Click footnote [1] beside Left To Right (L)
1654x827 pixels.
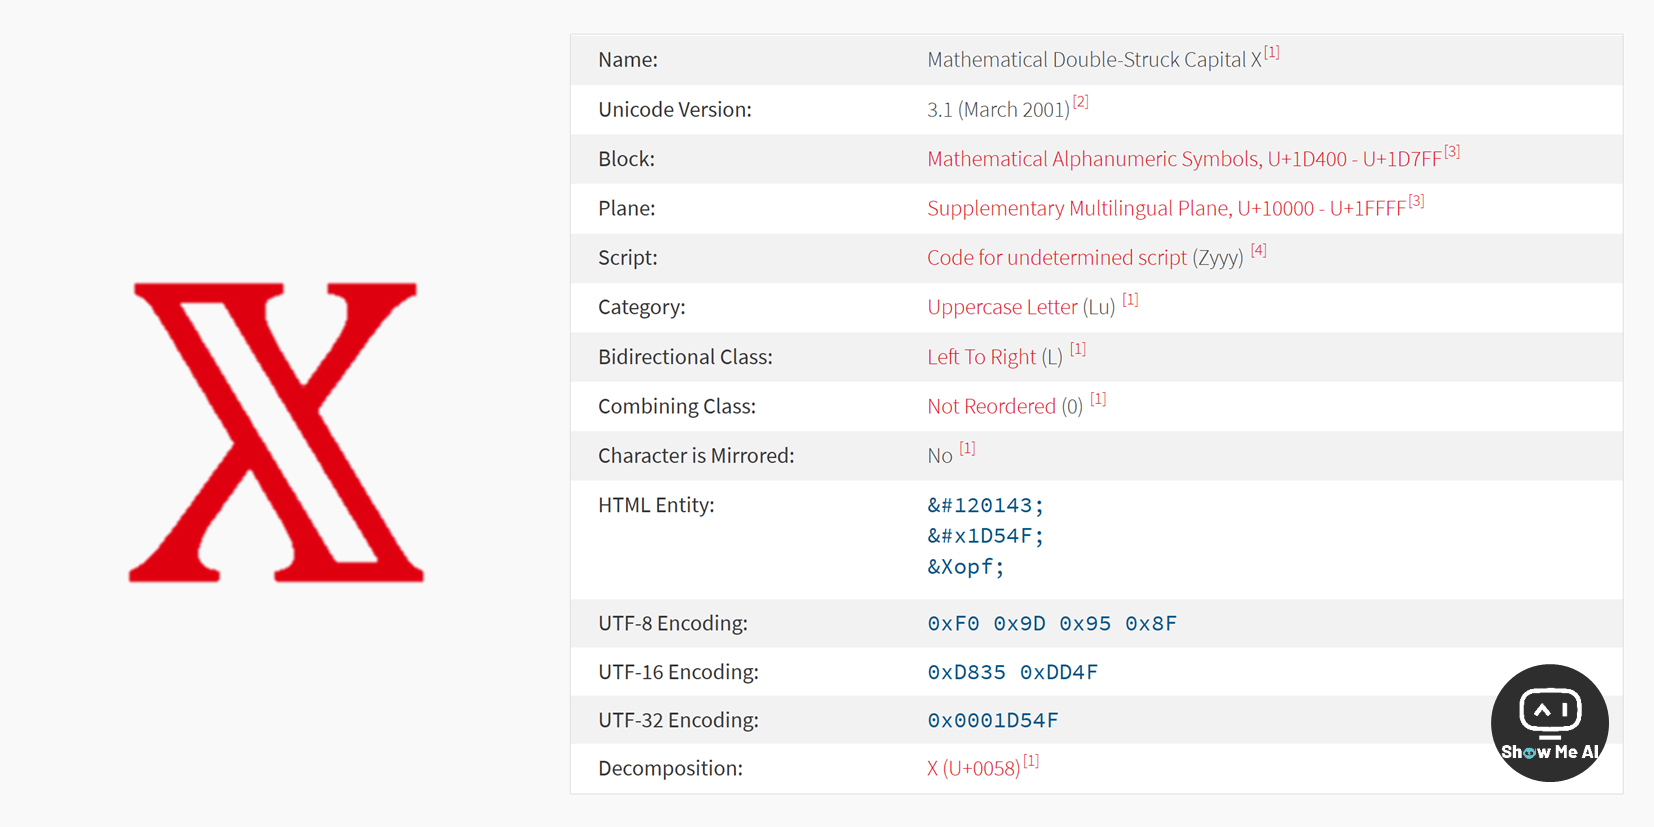pyautogui.click(x=1077, y=349)
